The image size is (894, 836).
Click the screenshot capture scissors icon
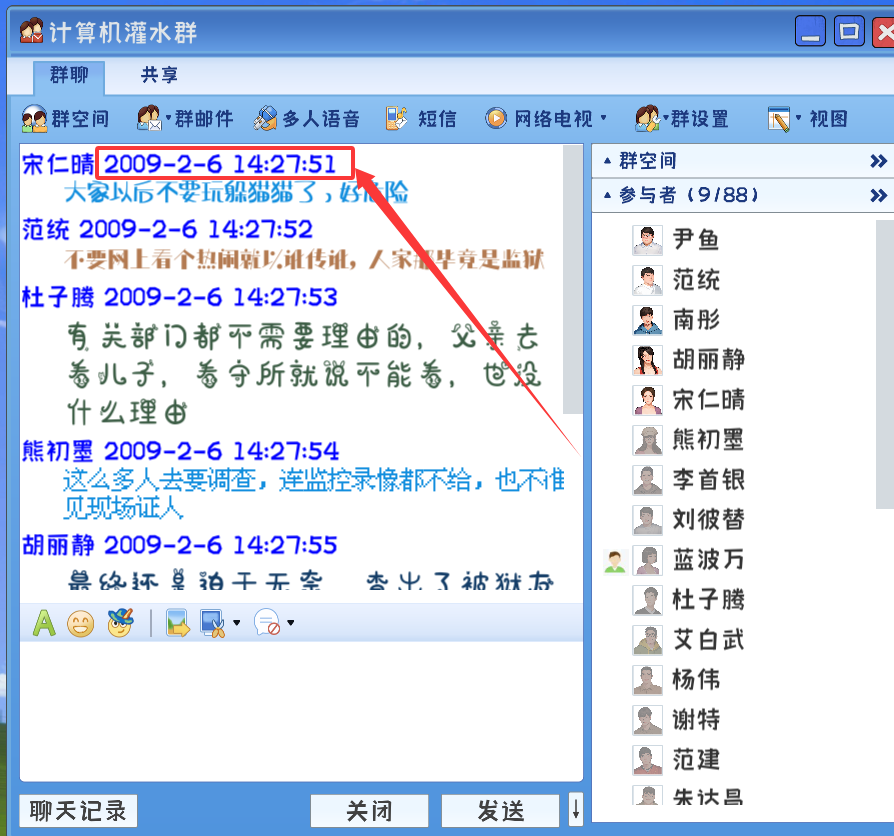(213, 623)
